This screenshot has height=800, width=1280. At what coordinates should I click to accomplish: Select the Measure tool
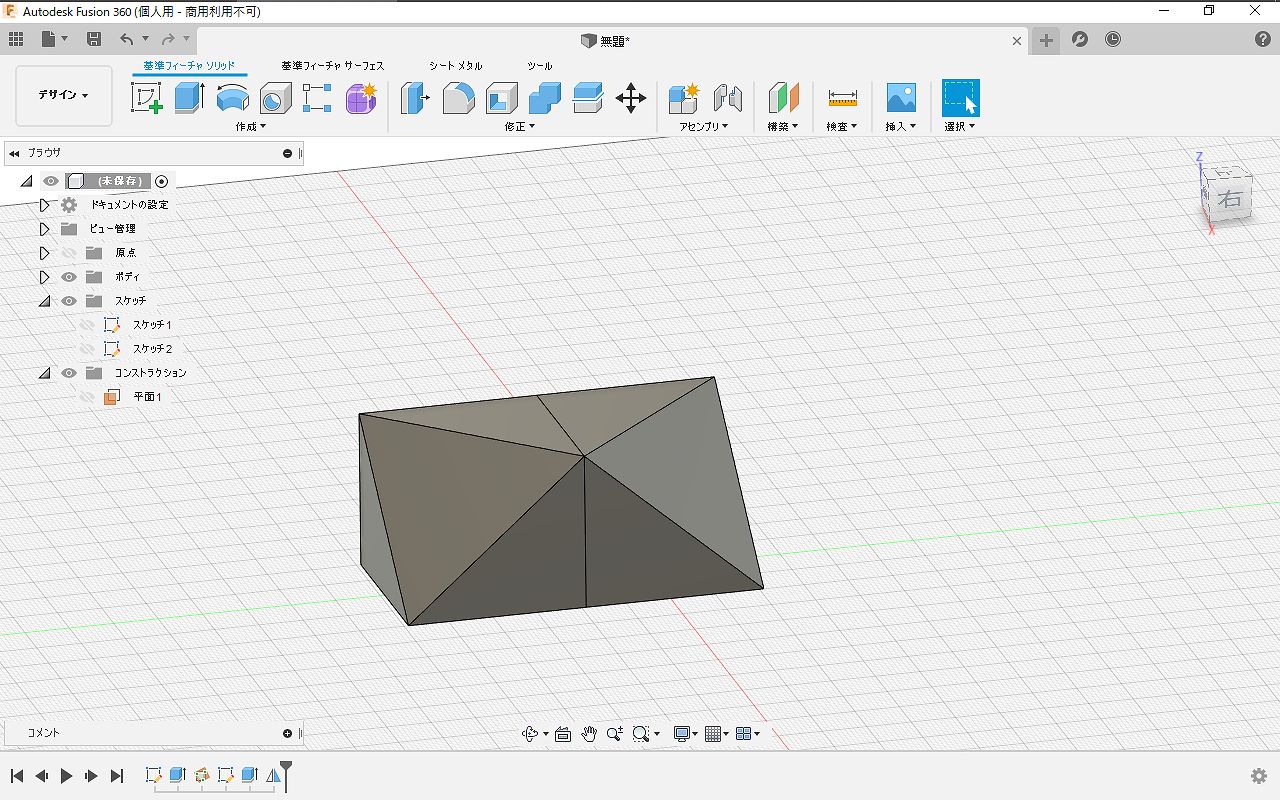(x=842, y=98)
